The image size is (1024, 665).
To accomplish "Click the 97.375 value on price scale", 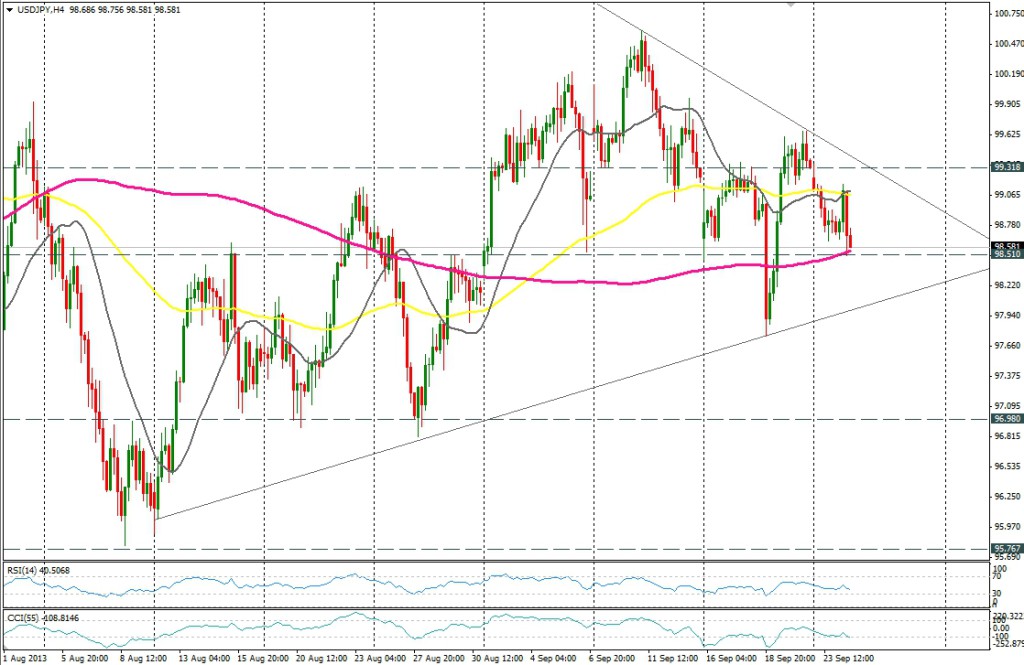I will tap(1005, 376).
